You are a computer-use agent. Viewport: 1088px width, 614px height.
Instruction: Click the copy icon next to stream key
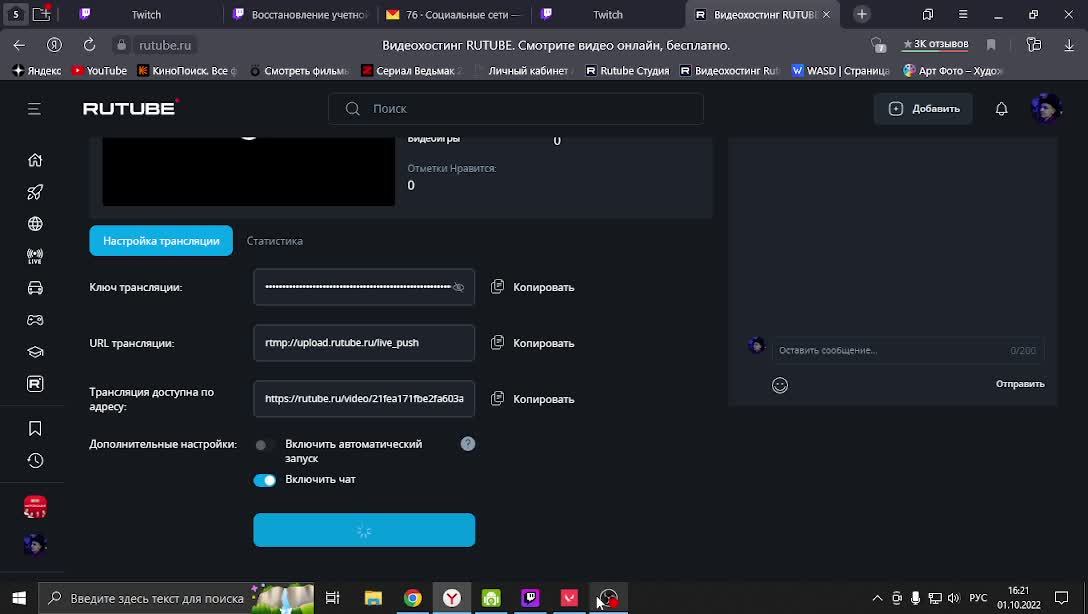coord(497,287)
